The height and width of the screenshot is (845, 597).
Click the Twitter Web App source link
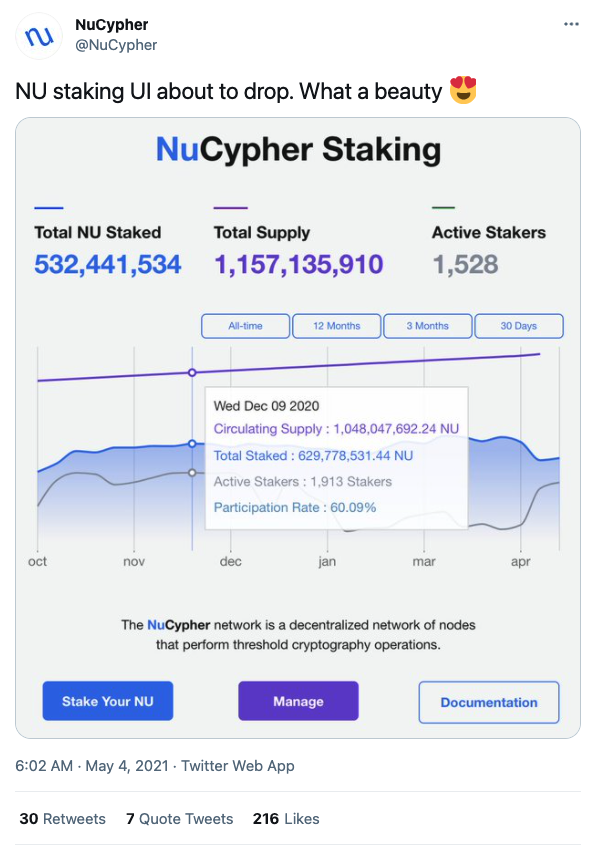click(238, 766)
